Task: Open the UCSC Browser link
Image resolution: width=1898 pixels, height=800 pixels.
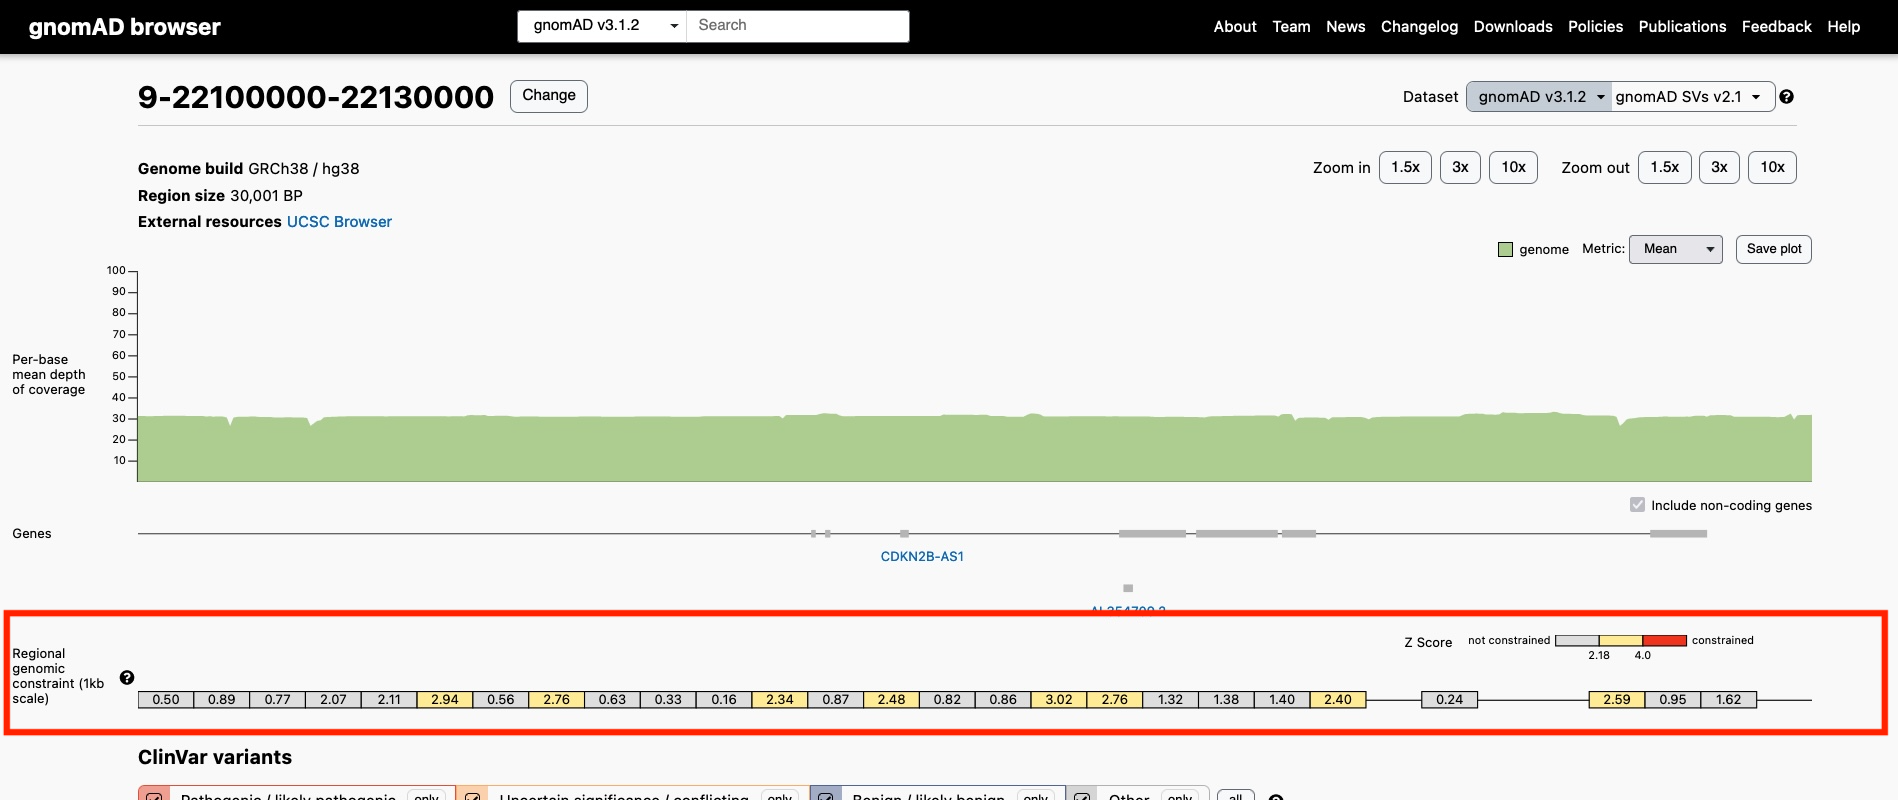Action: [339, 222]
